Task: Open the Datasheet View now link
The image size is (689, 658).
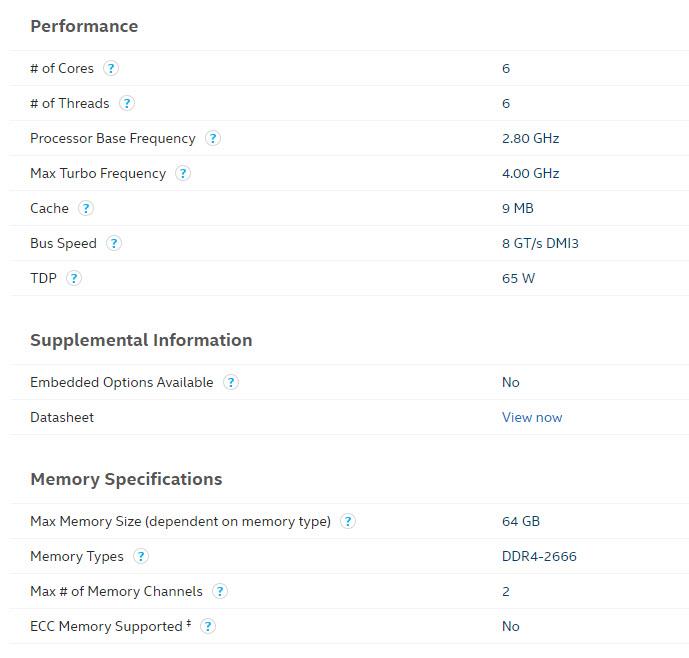Action: click(532, 417)
